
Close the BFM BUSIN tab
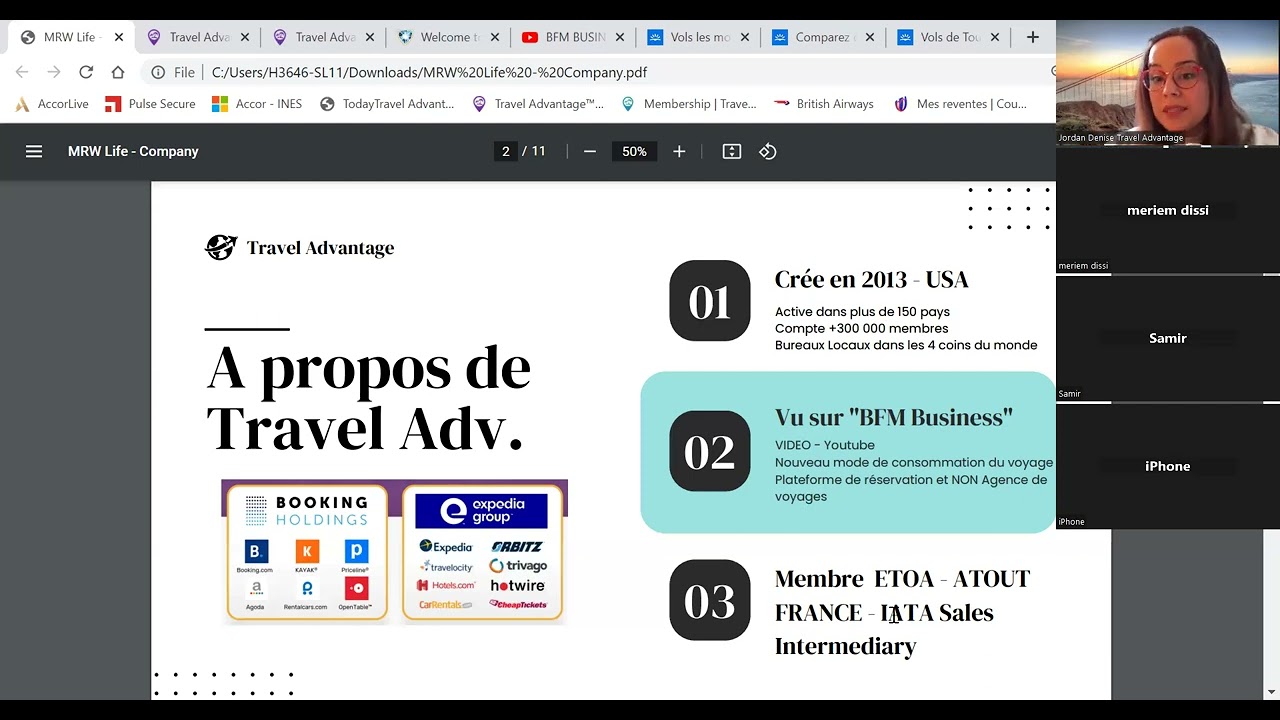click(620, 37)
